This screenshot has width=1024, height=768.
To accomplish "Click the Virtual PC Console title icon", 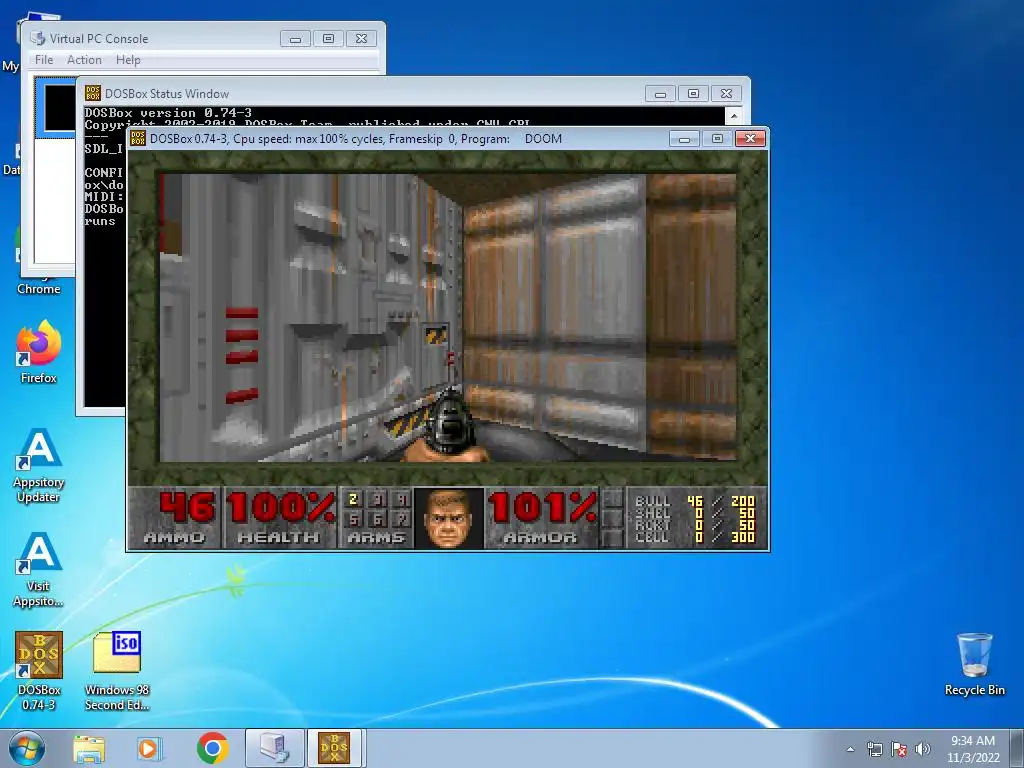I will 38,39.
